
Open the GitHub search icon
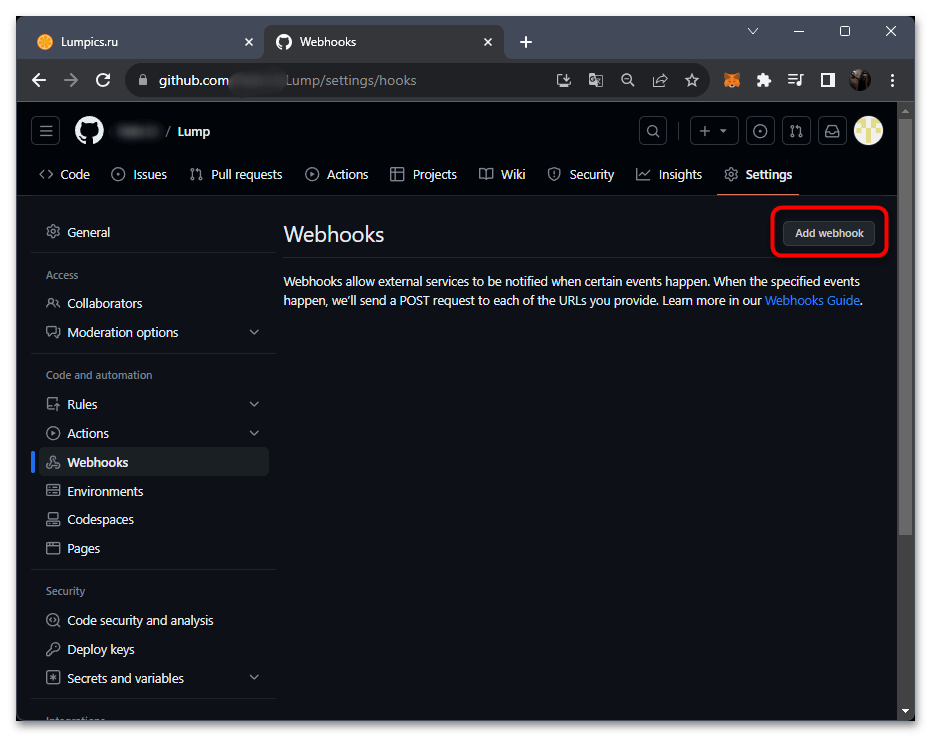653,131
